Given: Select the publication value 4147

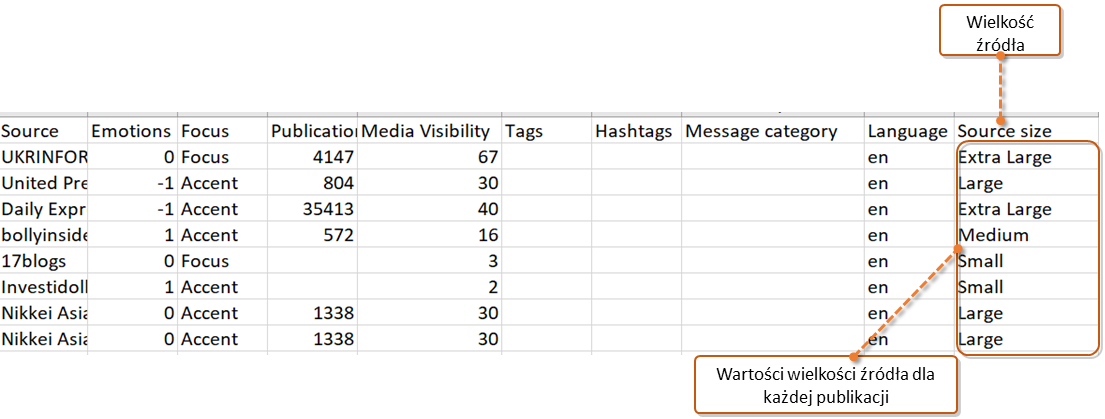Looking at the screenshot, I should [x=313, y=157].
